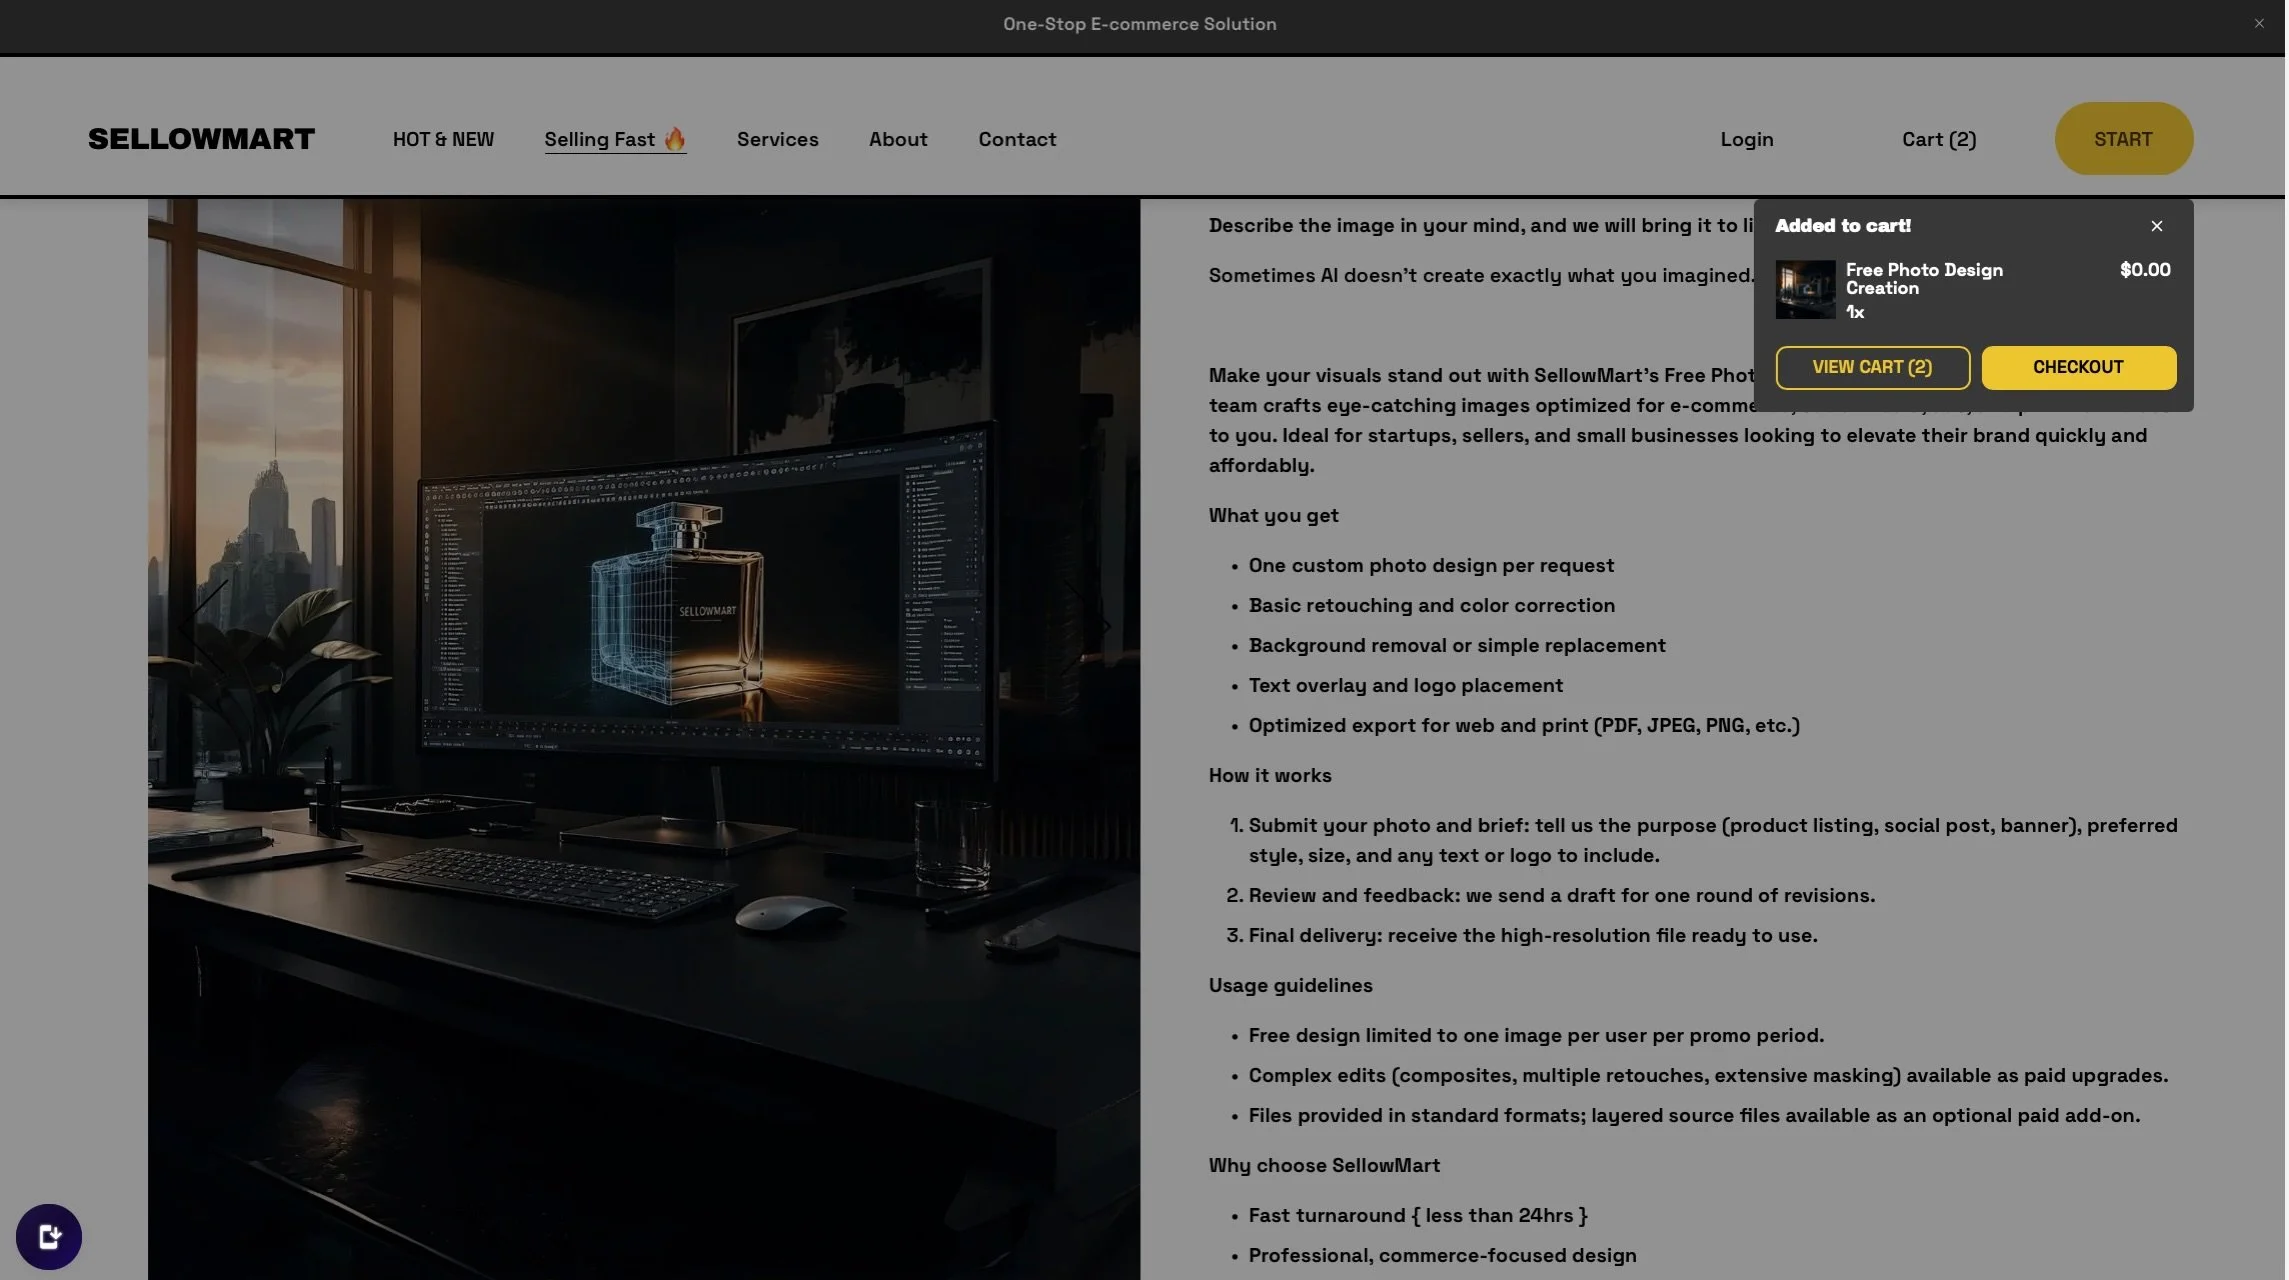This screenshot has width=2289, height=1280.
Task: Open the HOT & NEW menu
Action: 443,139
